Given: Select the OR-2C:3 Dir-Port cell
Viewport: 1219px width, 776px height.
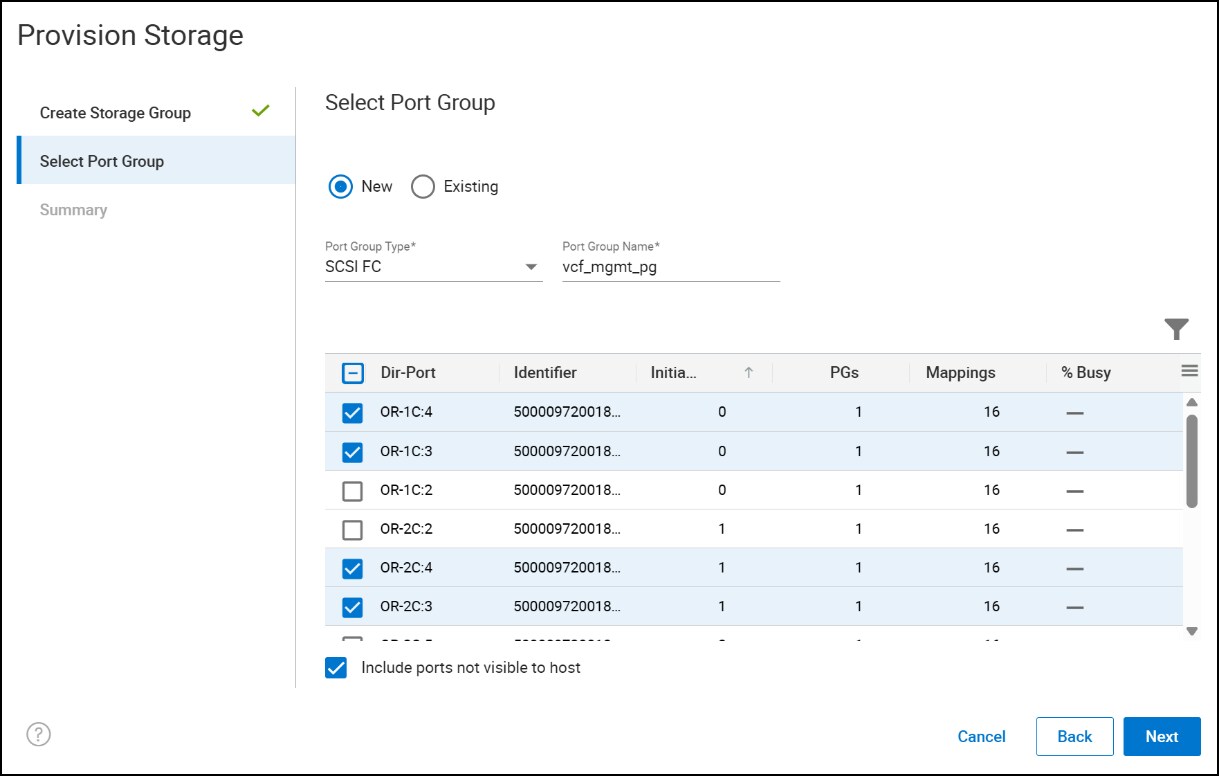Looking at the screenshot, I should pos(406,606).
